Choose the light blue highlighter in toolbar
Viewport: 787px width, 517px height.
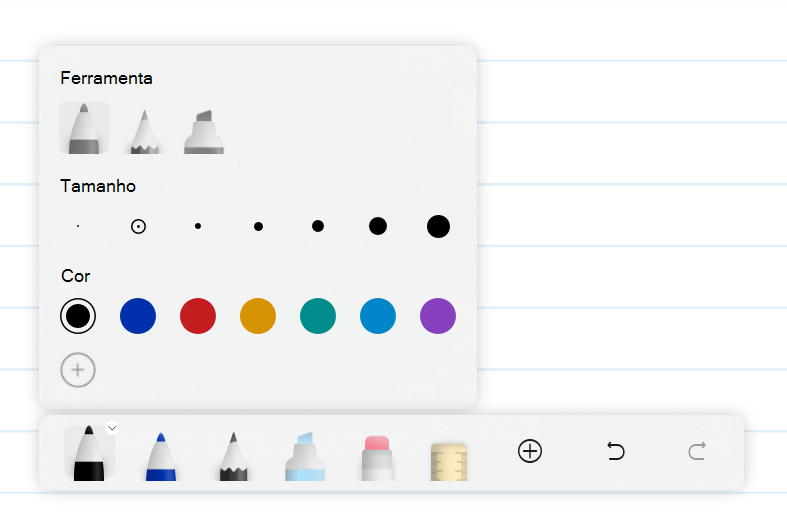click(x=305, y=456)
